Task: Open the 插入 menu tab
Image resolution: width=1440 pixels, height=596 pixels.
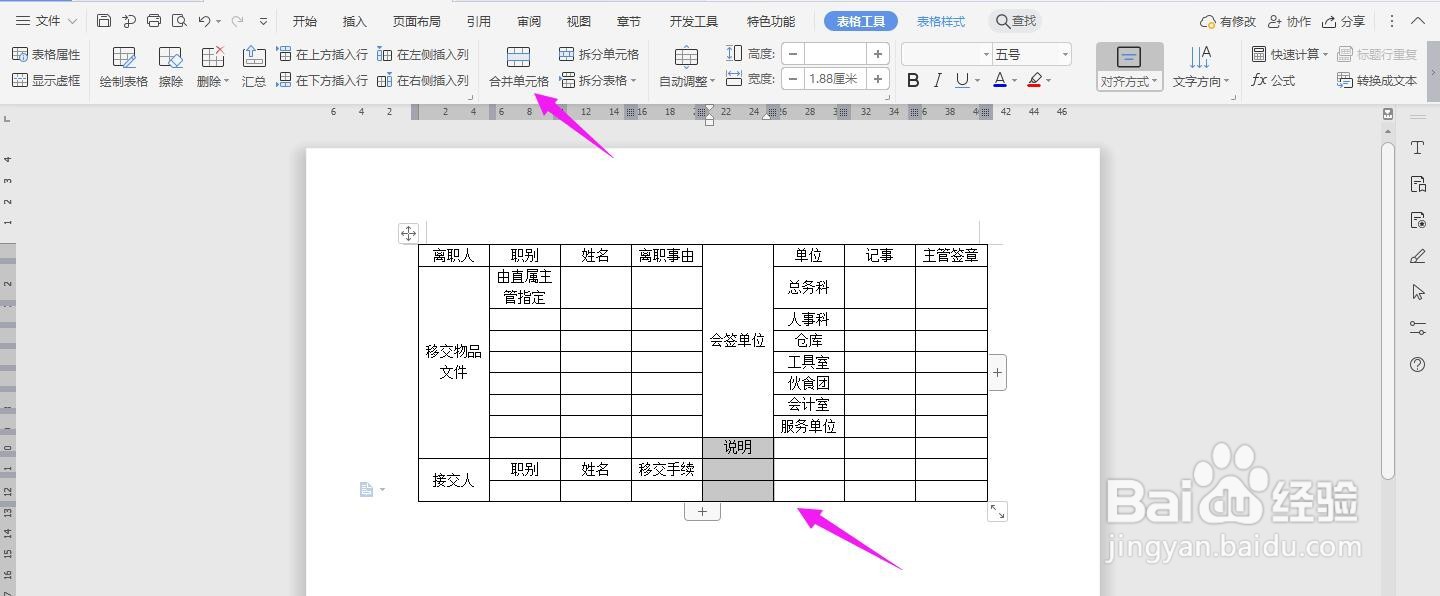Action: point(355,20)
